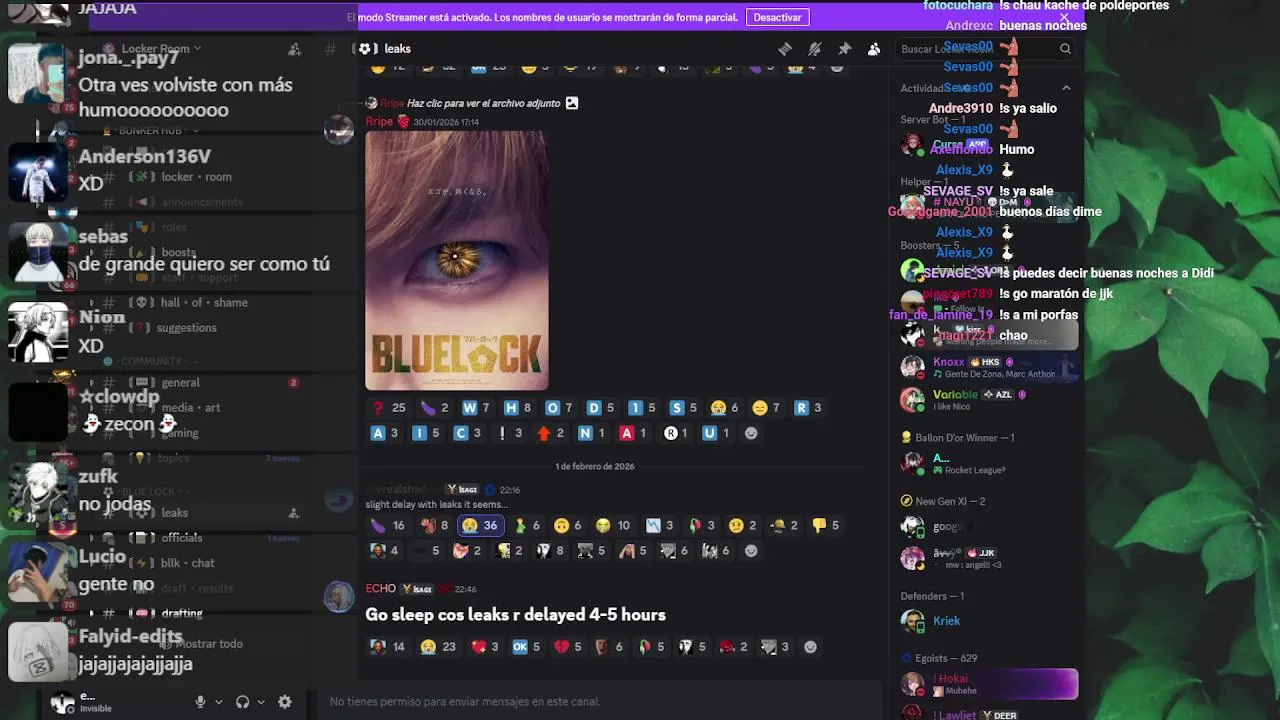Toggle the member list icon
1280x720 pixels.
coord(874,49)
